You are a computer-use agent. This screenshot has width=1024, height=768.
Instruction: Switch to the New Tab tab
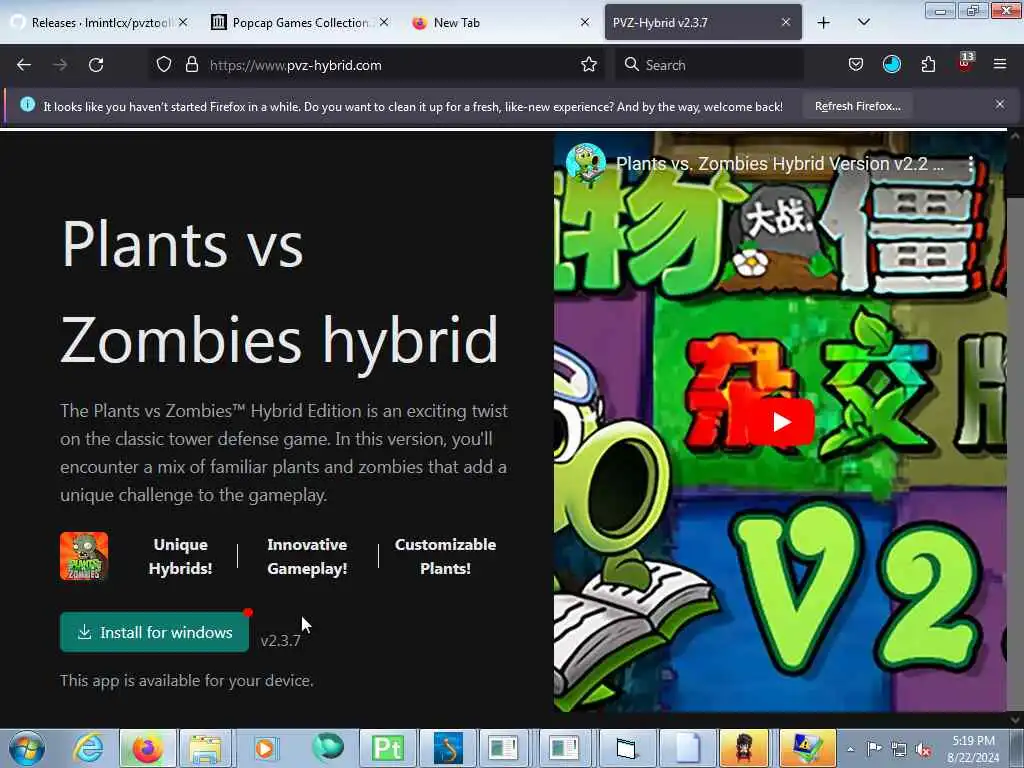point(500,23)
